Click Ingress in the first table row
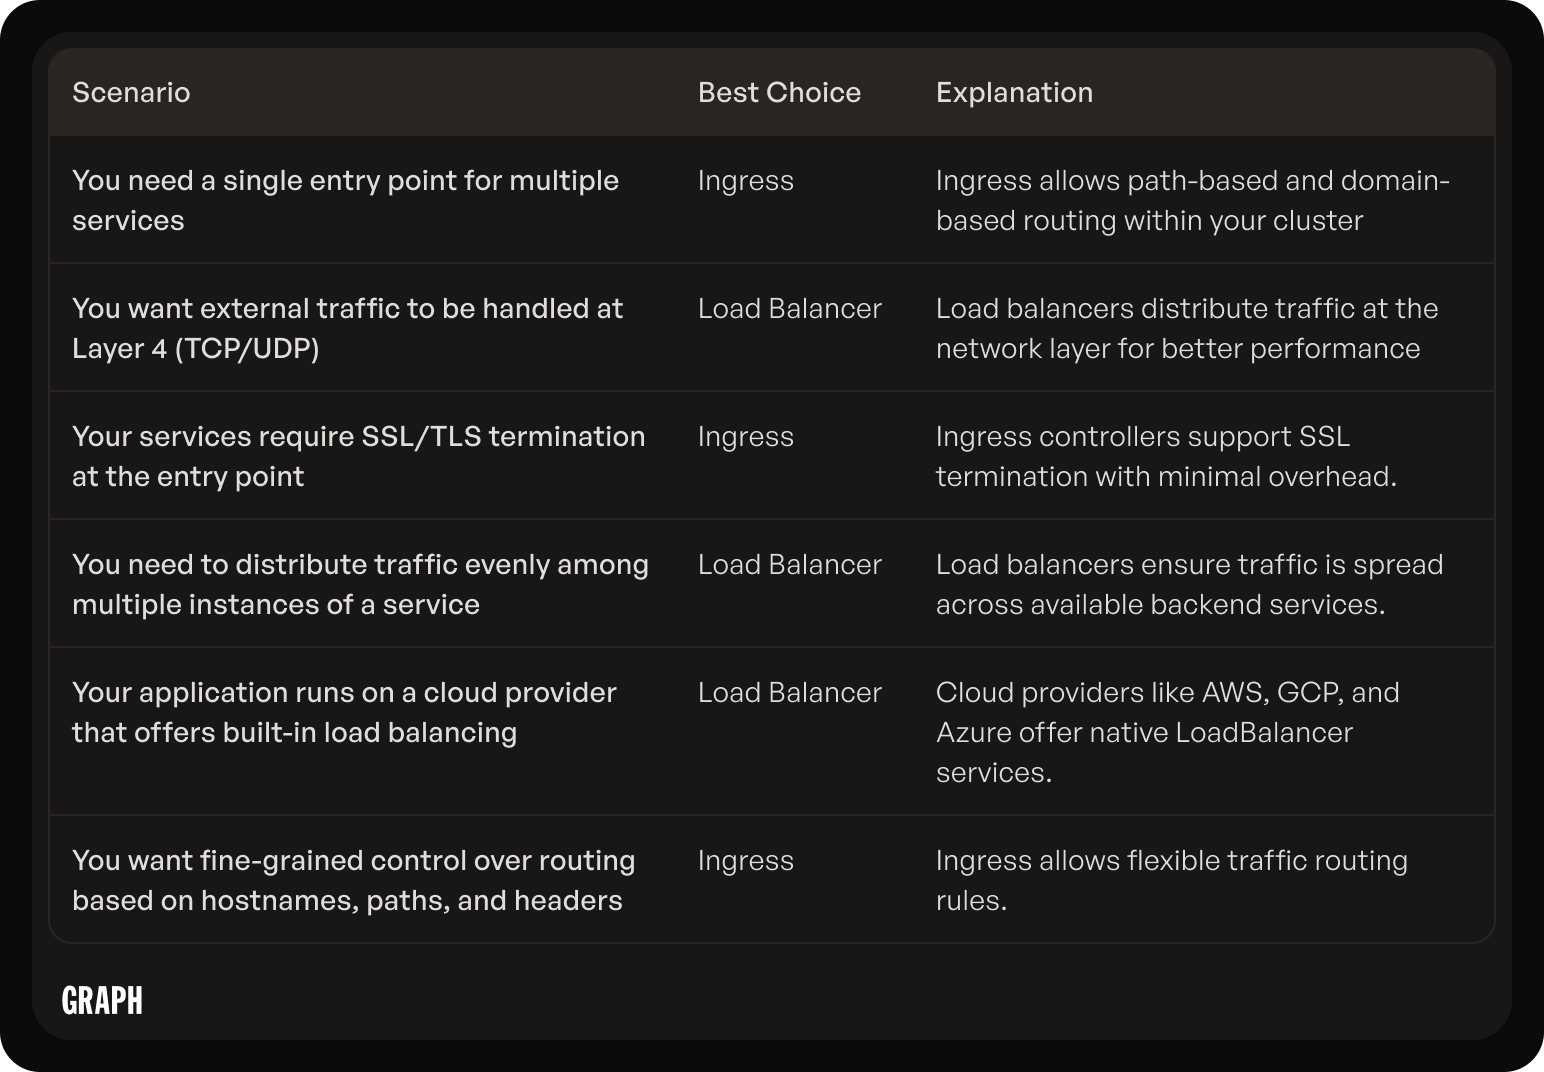 (x=746, y=180)
